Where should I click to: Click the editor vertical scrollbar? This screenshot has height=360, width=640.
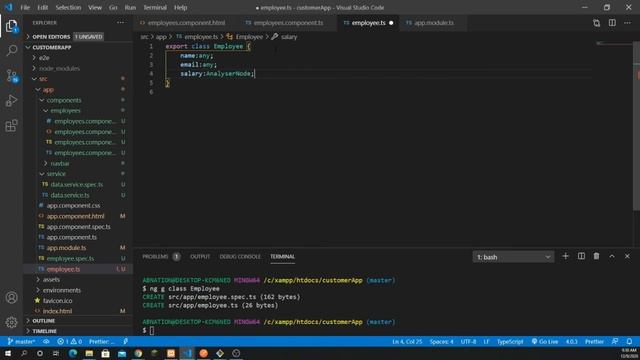(x=637, y=127)
